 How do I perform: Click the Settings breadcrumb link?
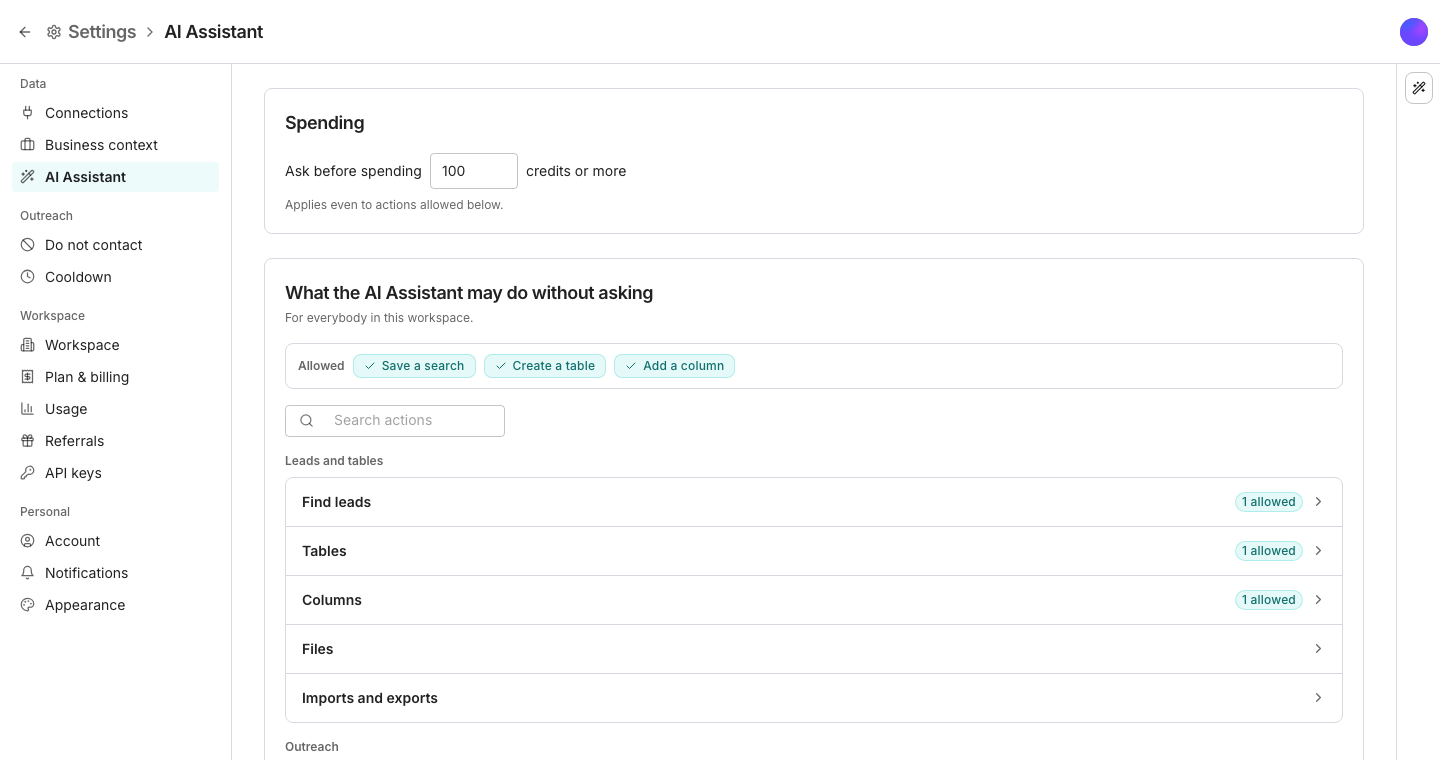click(102, 32)
